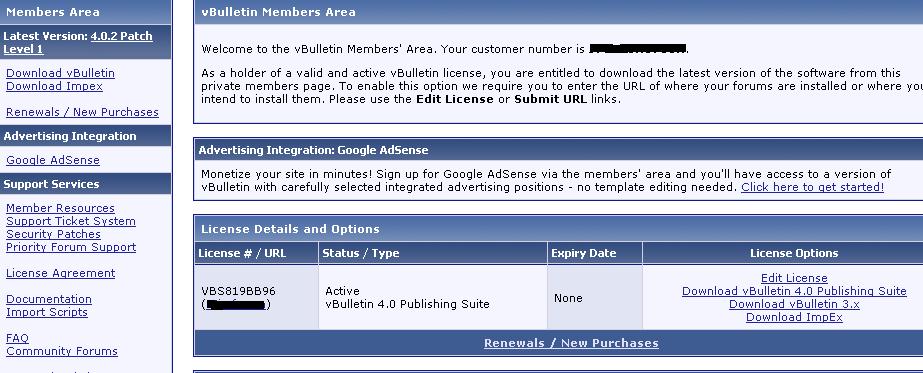Click 'Members Area' sidebar heading

(52, 12)
